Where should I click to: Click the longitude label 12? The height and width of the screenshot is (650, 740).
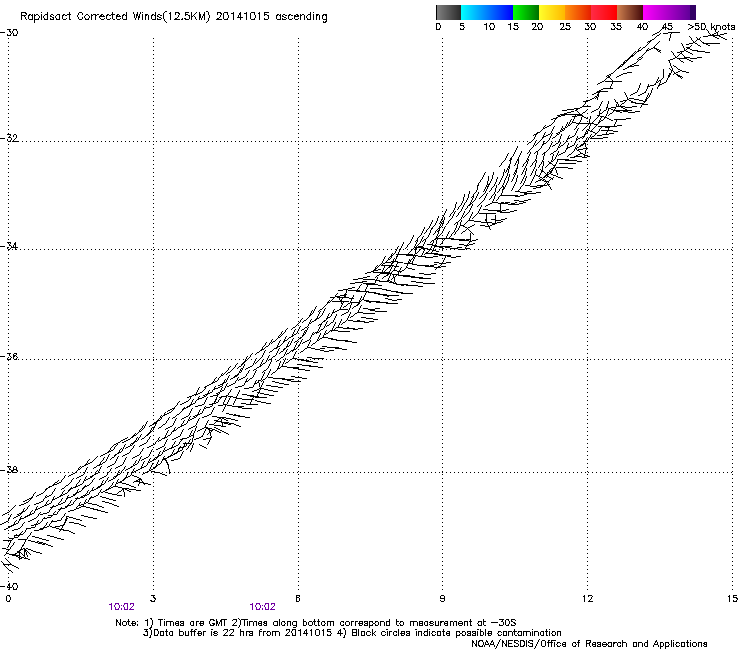(x=587, y=599)
